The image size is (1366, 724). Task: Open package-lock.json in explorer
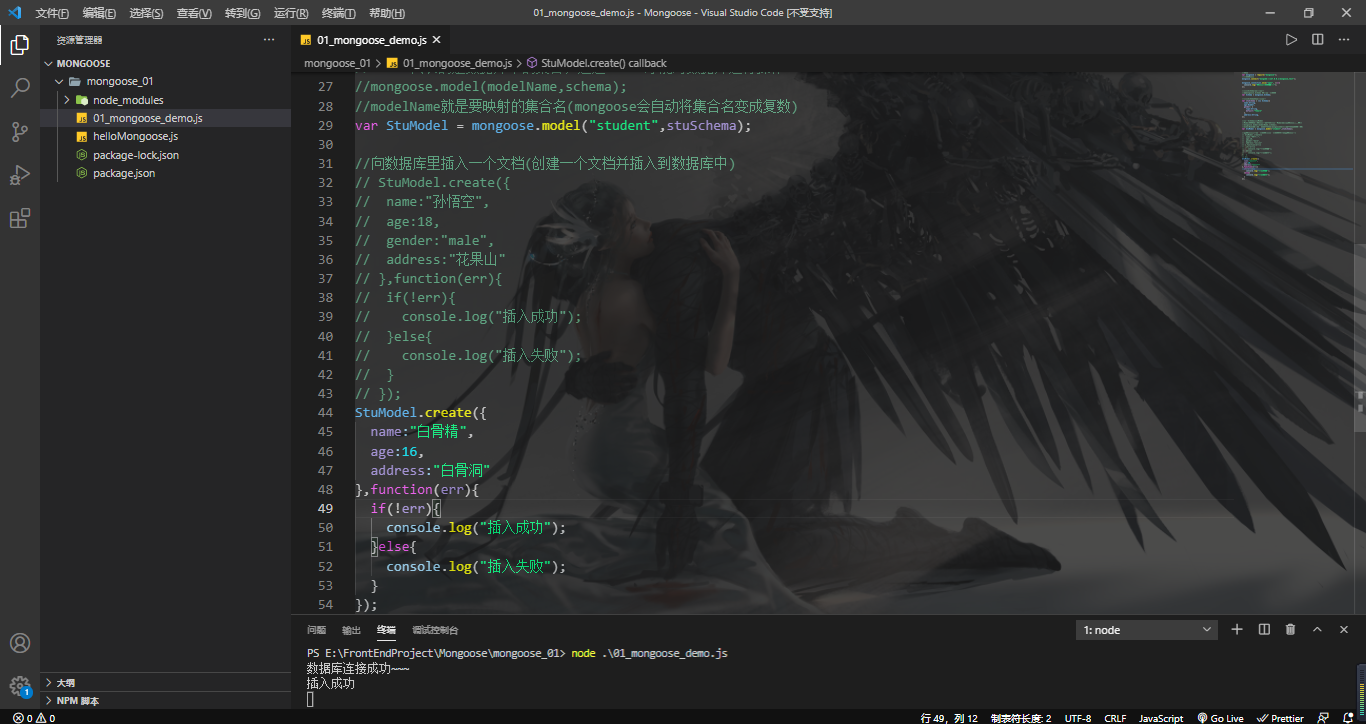pos(136,155)
